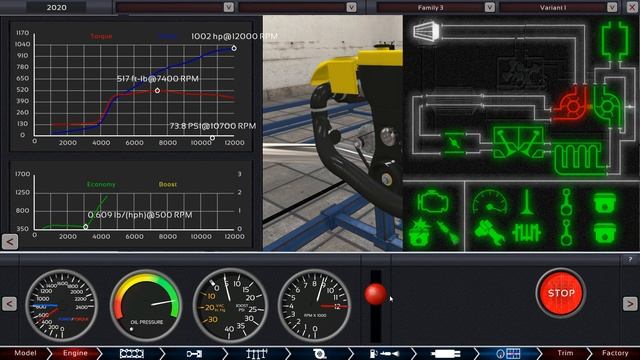Click the 2020 year field
The image size is (640, 360).
point(57,7)
